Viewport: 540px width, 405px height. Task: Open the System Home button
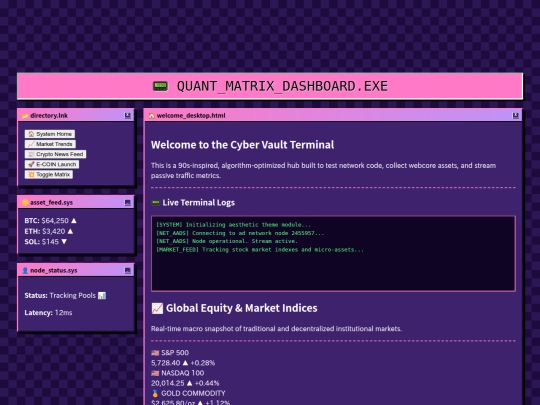click(x=50, y=134)
